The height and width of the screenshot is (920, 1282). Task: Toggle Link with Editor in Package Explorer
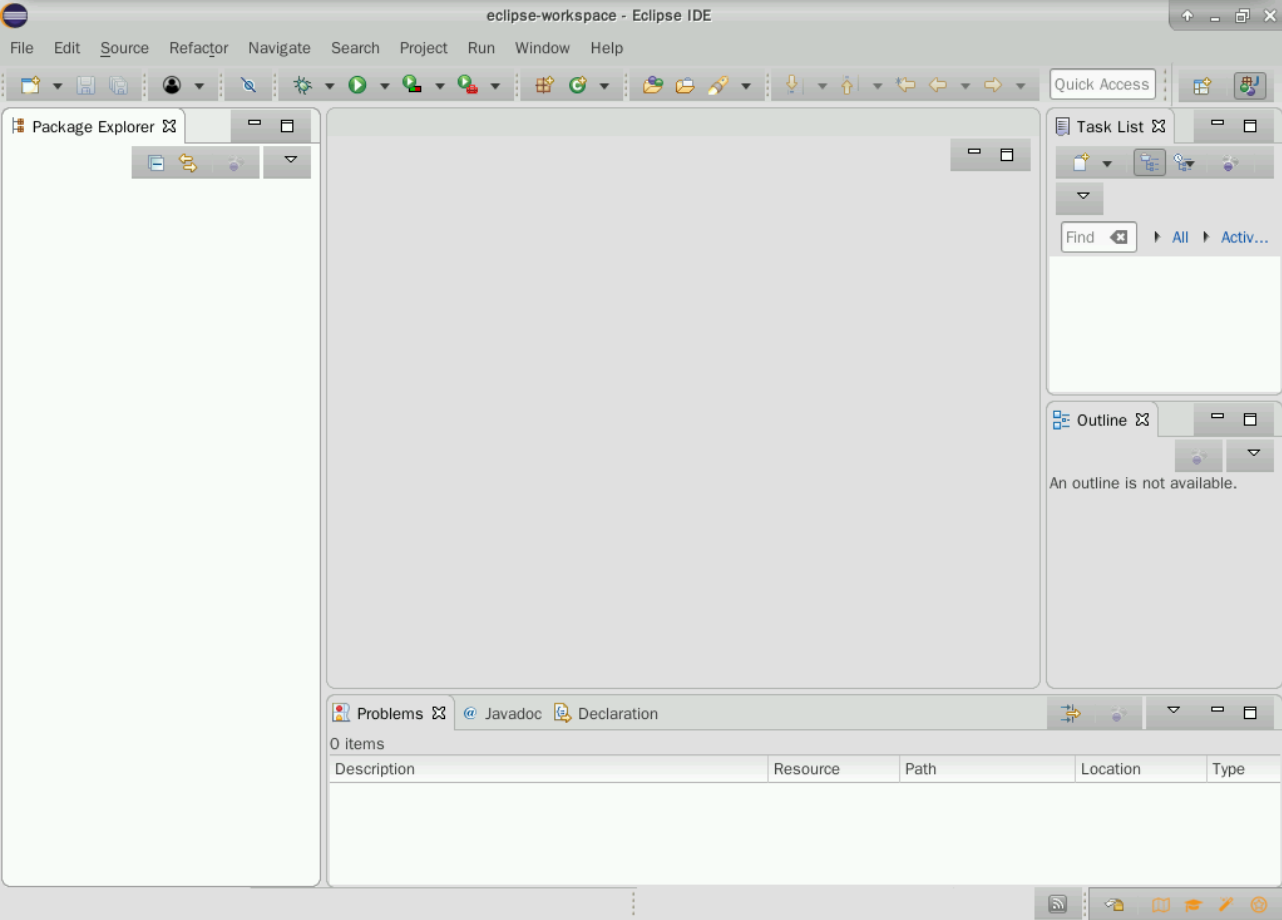click(188, 163)
